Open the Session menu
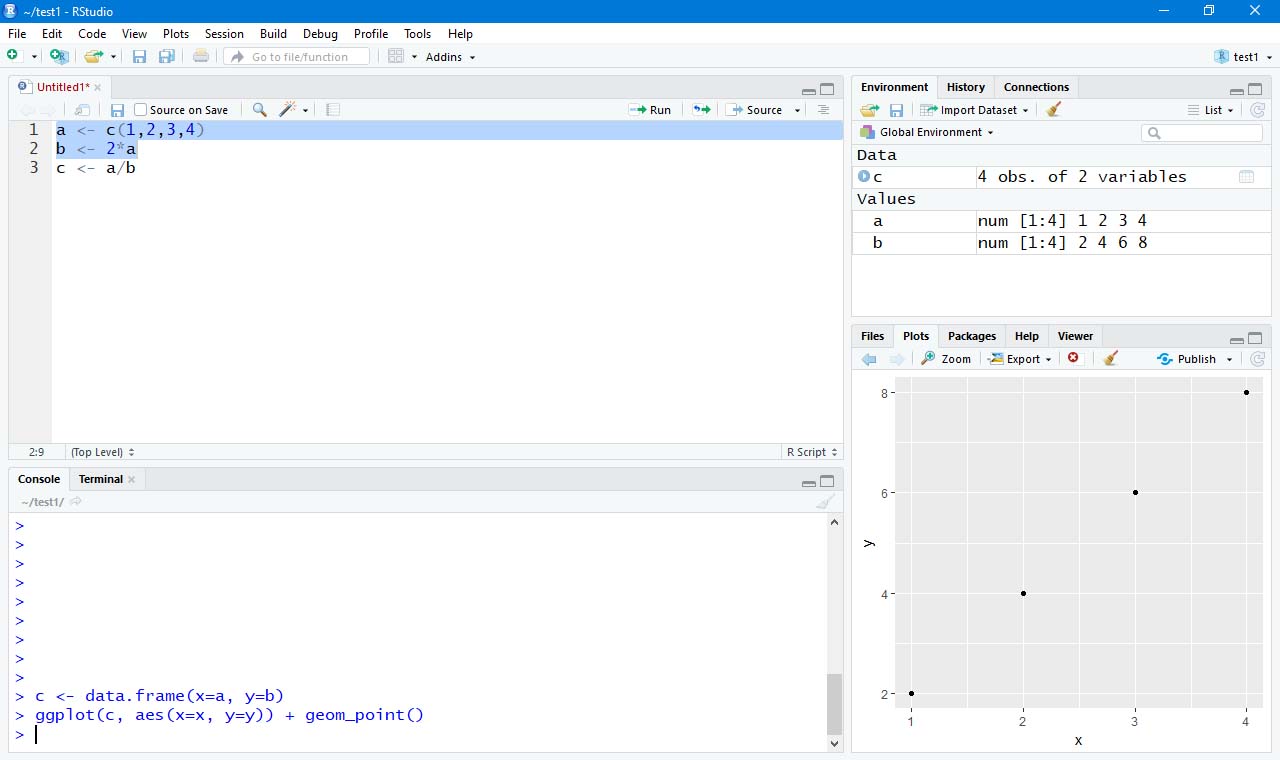Image resolution: width=1280 pixels, height=760 pixels. 224,34
